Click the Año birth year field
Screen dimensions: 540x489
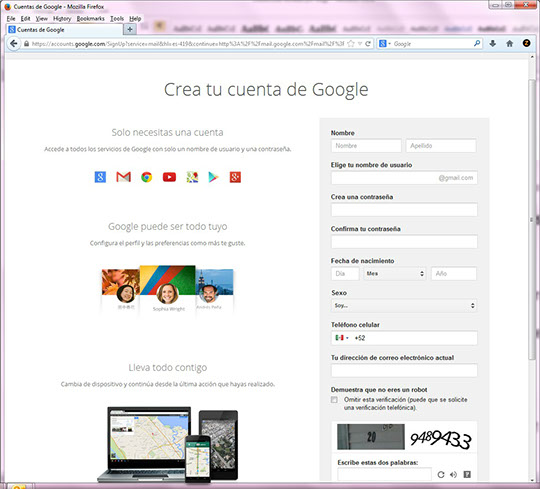(x=454, y=273)
